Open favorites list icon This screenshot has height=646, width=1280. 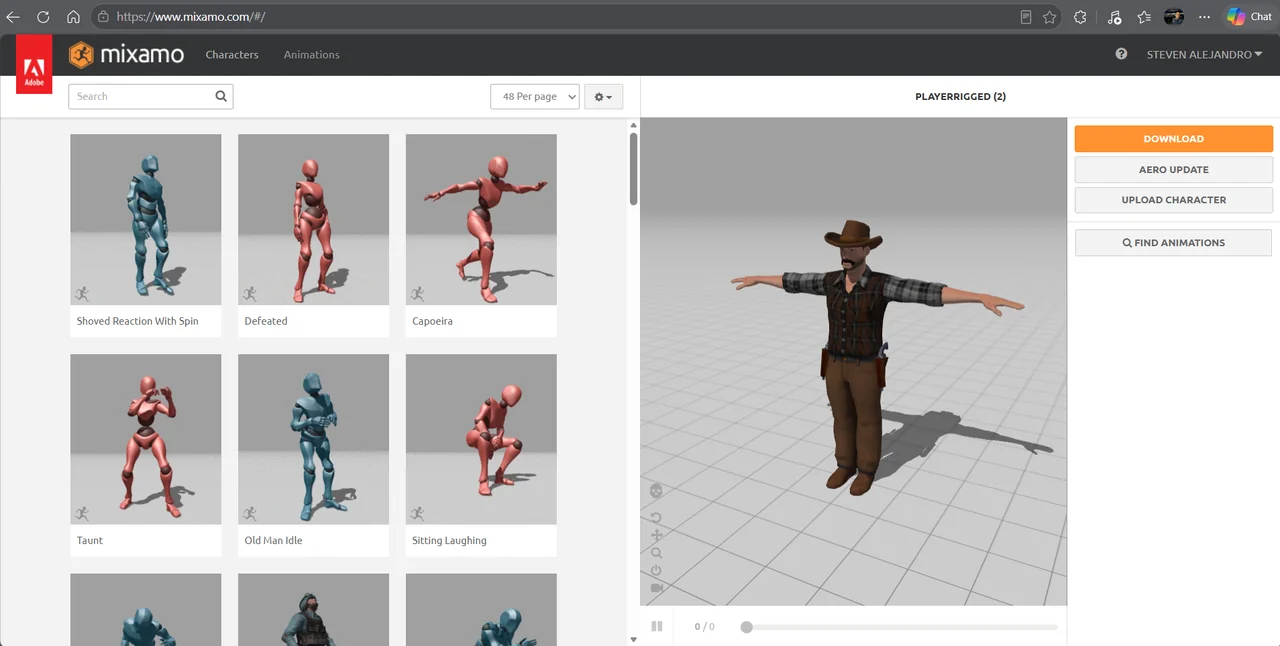[x=1144, y=17]
